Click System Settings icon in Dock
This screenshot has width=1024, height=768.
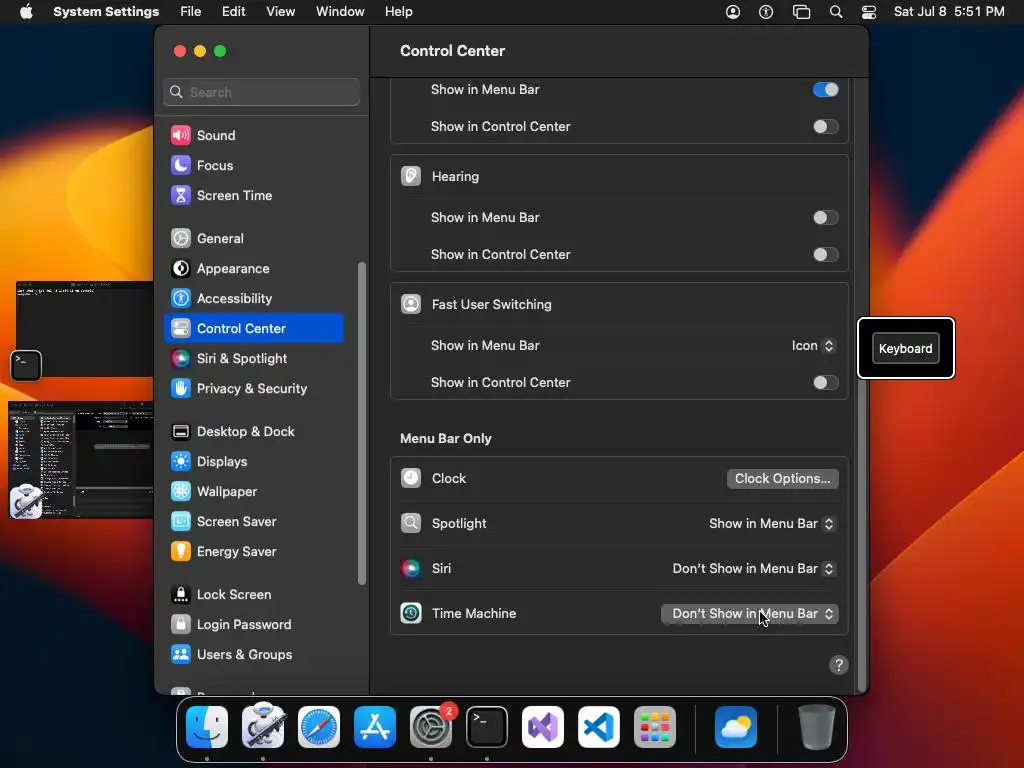coord(431,727)
